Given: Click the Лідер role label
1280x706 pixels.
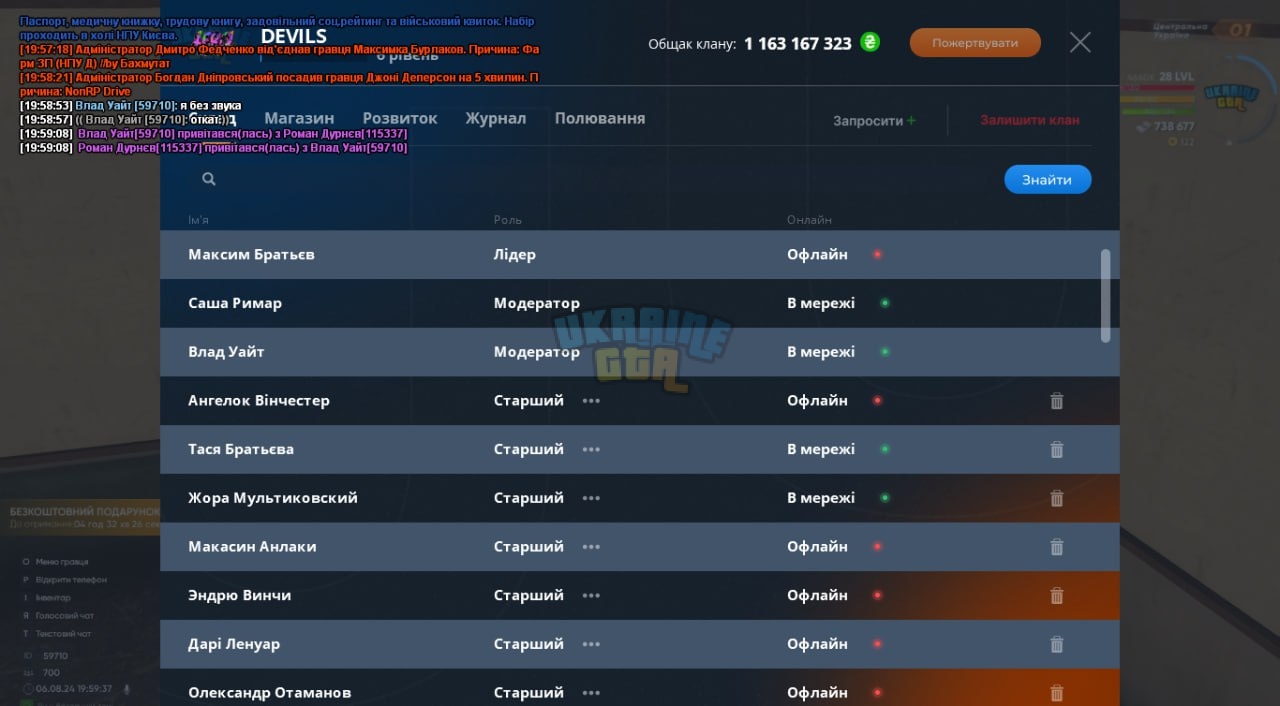Looking at the screenshot, I should click(x=515, y=255).
